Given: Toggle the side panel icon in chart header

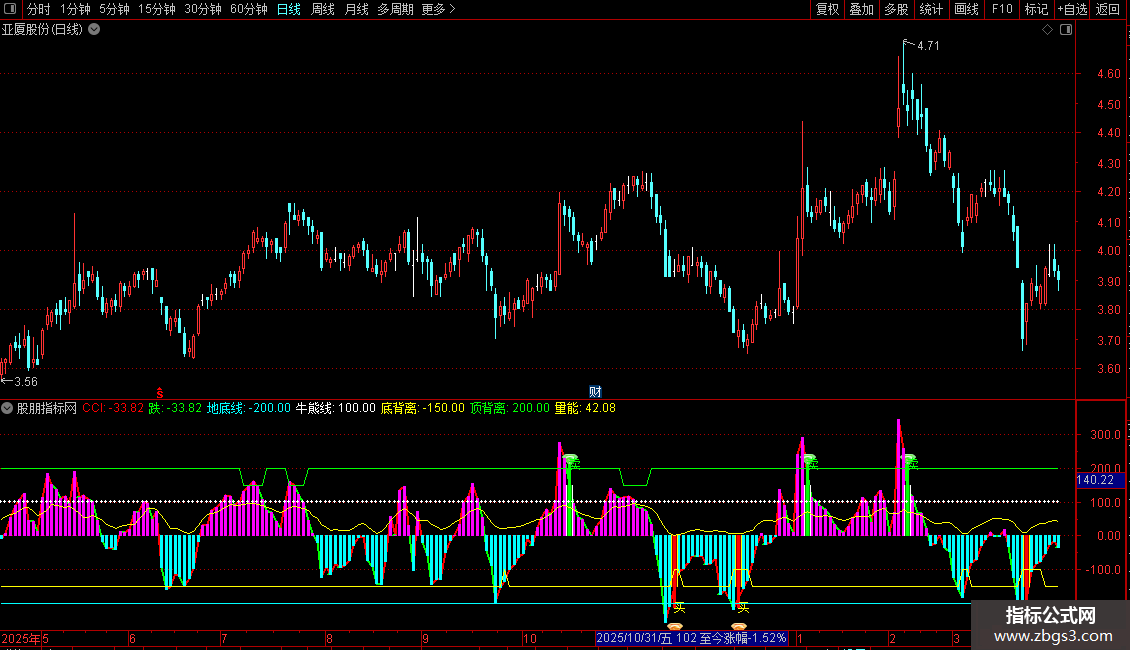Looking at the screenshot, I should tap(1066, 30).
